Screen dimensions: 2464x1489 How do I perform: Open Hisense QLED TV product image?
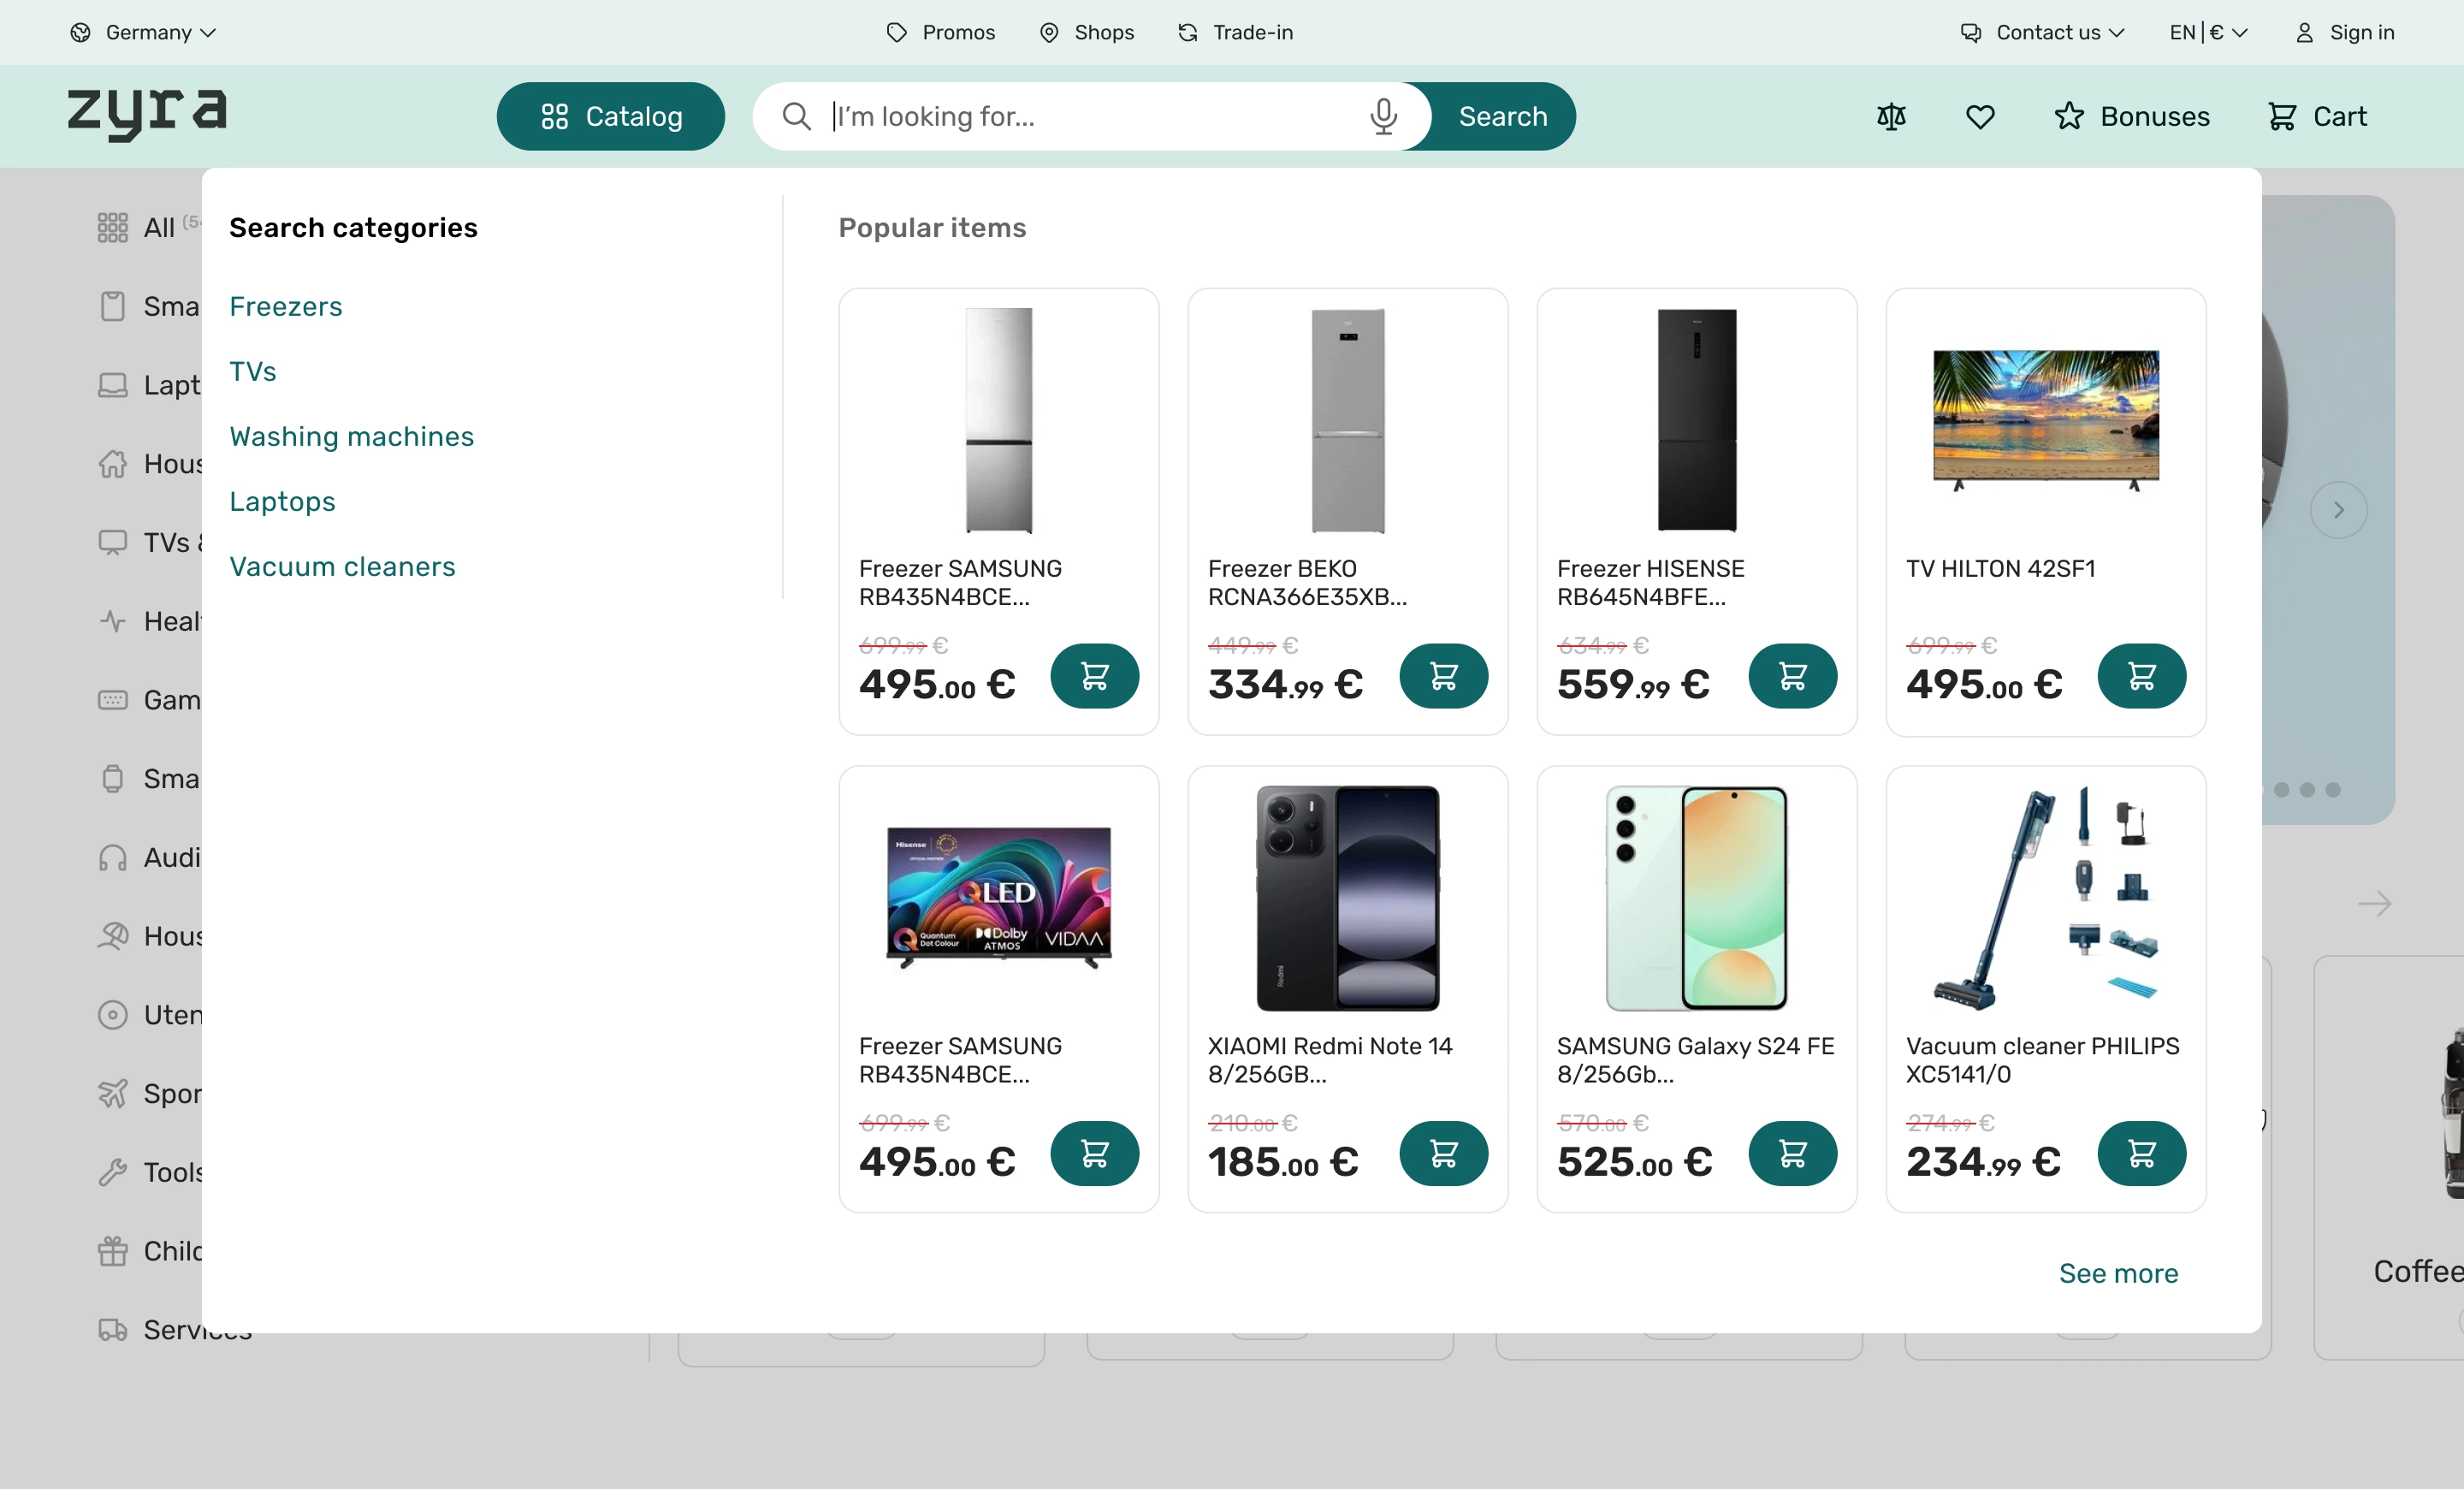click(999, 897)
